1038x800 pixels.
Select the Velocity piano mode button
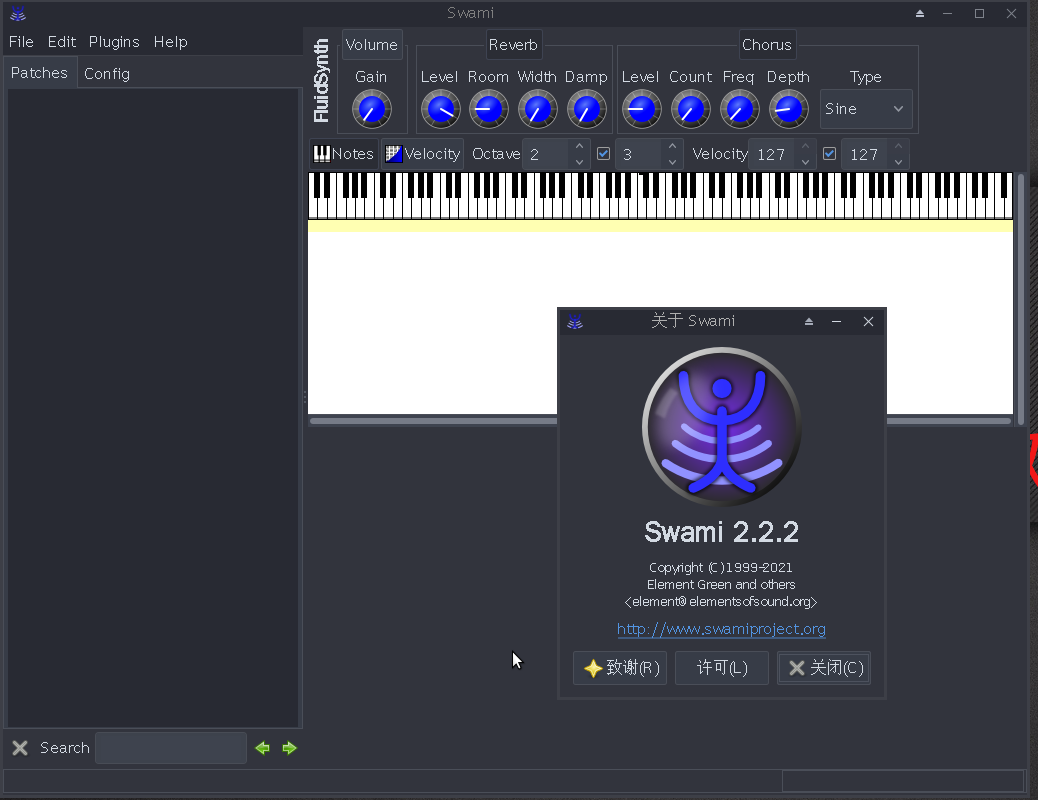(422, 154)
